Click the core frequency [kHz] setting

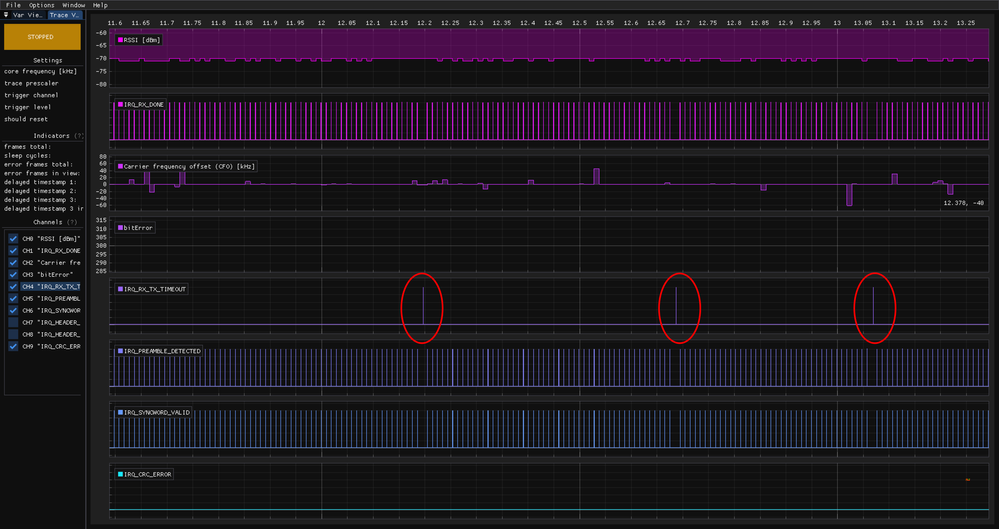pyautogui.click(x=38, y=71)
